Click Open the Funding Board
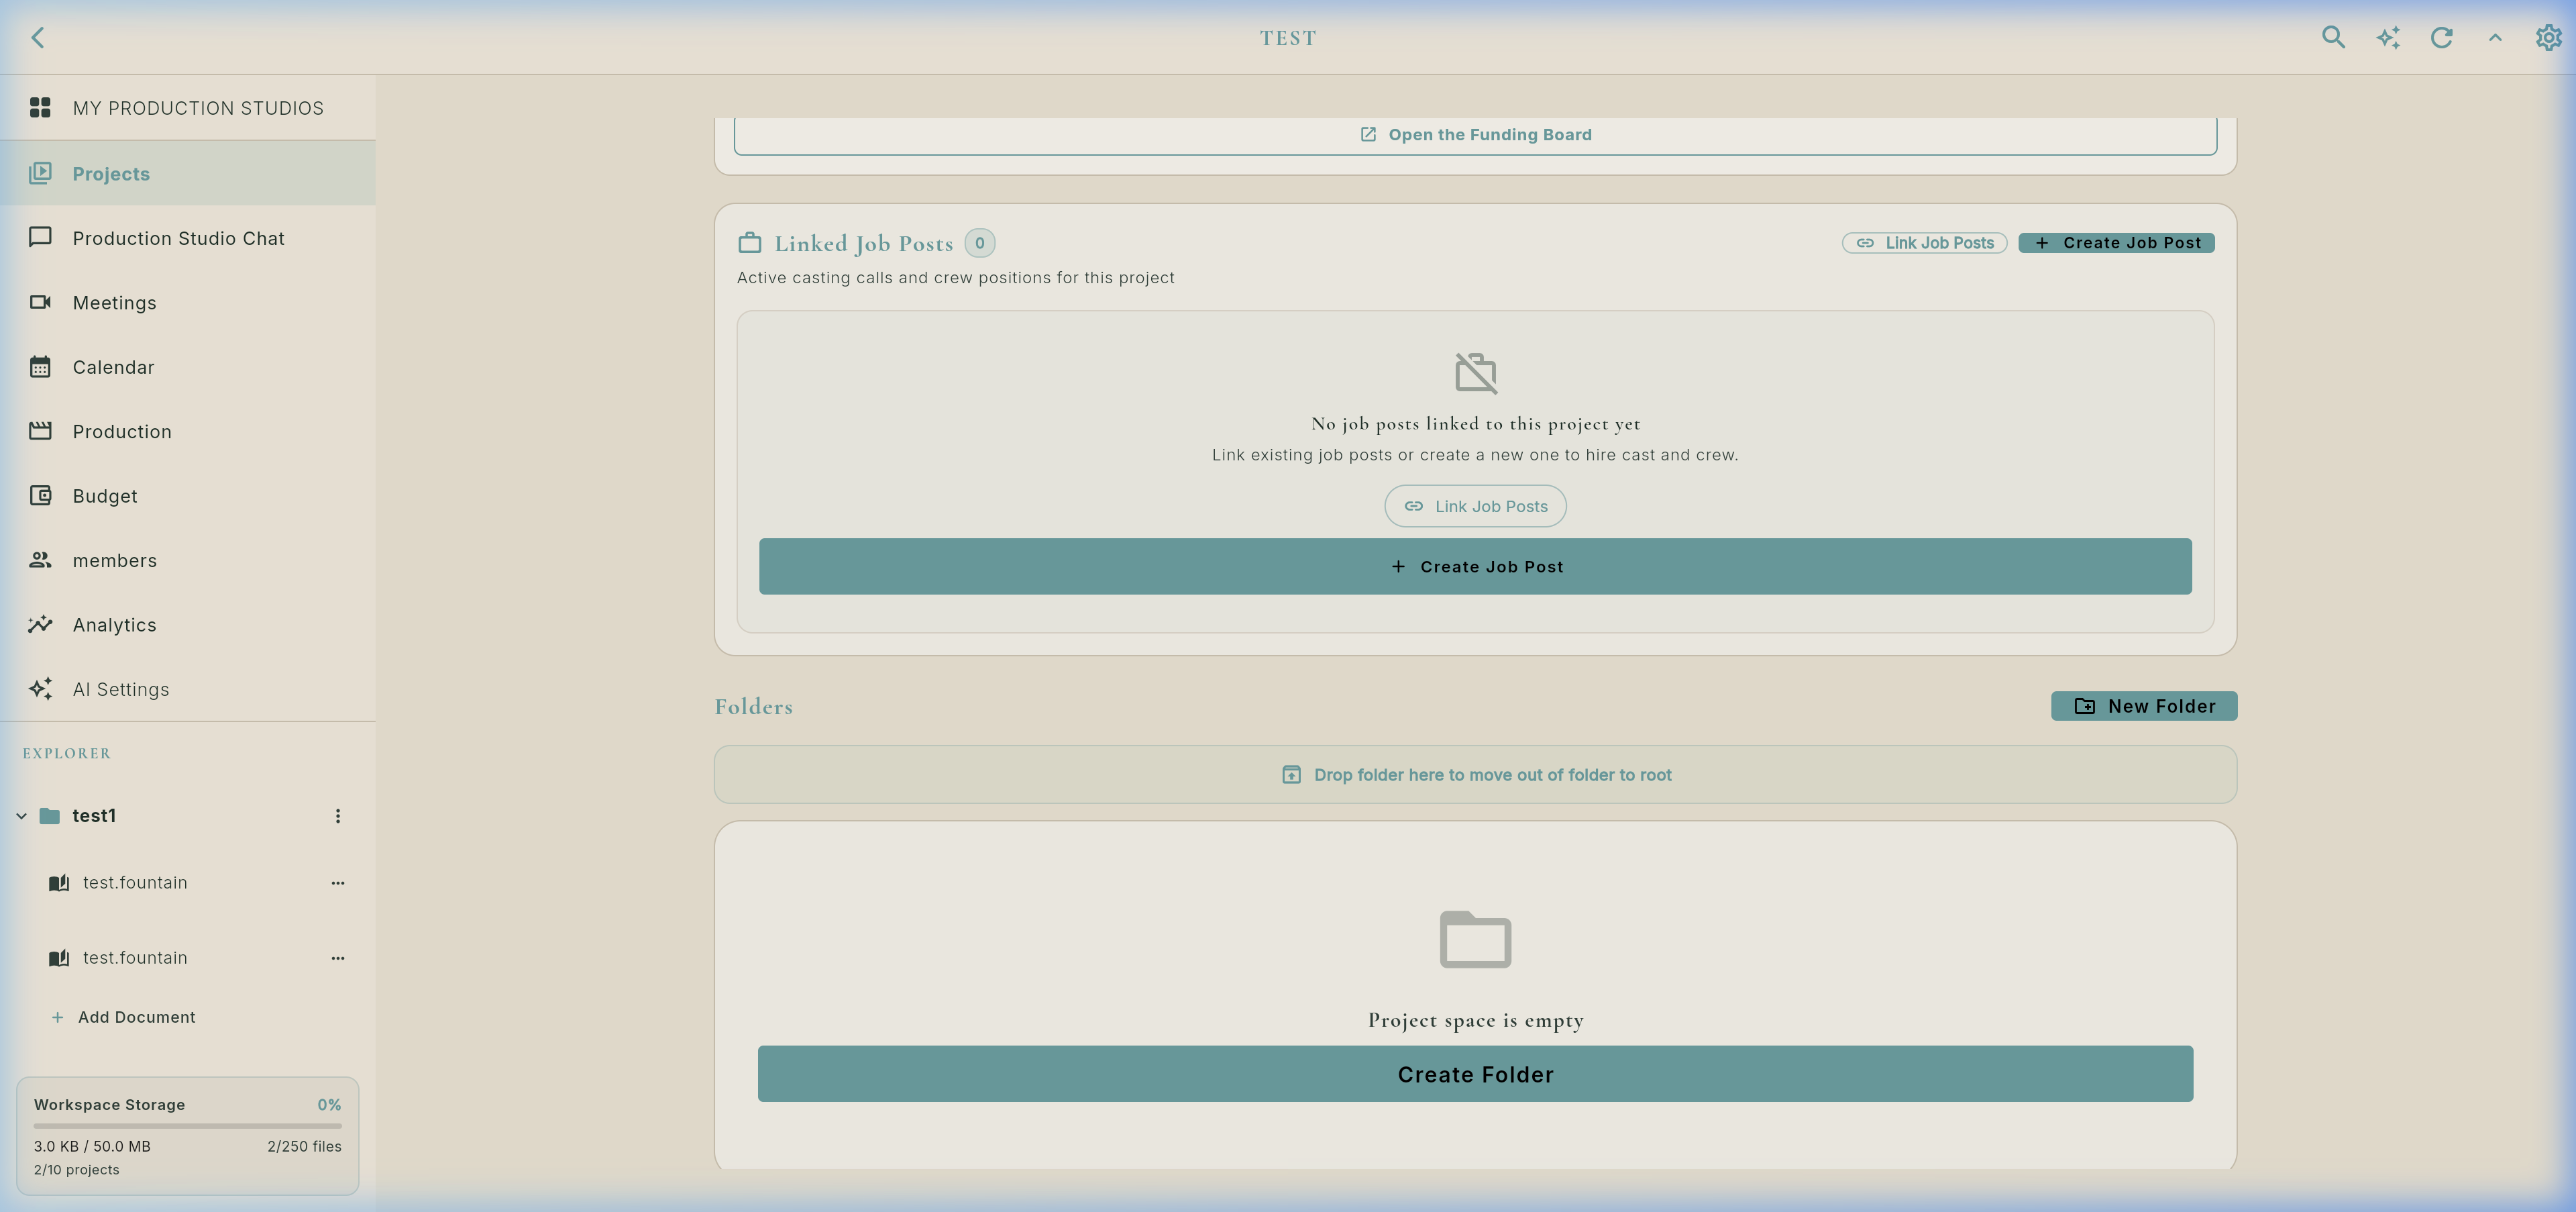Viewport: 2576px width, 1212px height. coord(1475,135)
